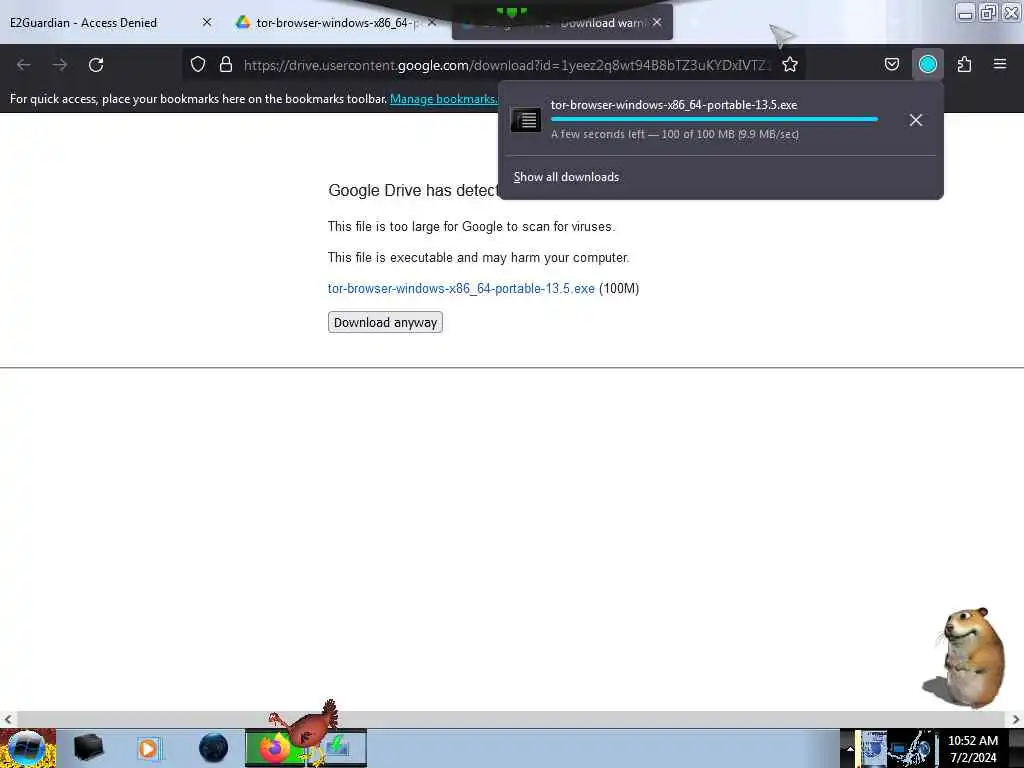Click the download progress bar
The height and width of the screenshot is (768, 1024).
pyautogui.click(x=714, y=119)
